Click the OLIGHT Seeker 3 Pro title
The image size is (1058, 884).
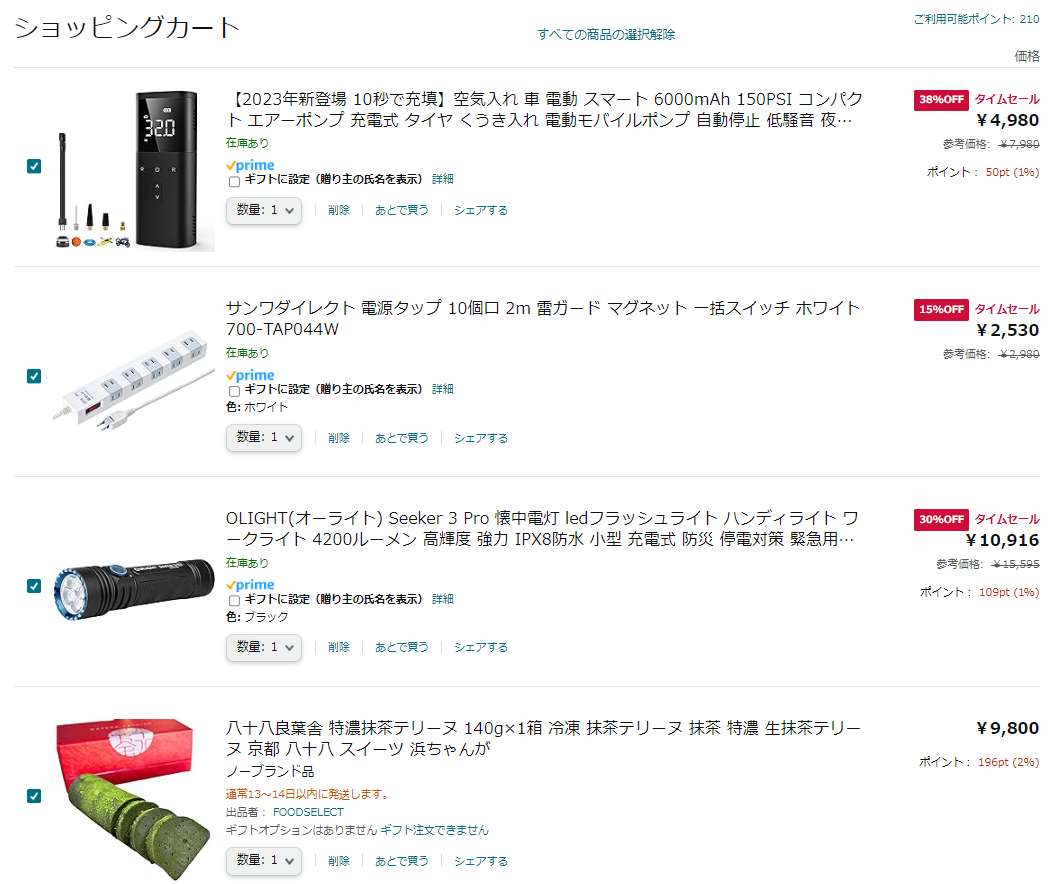tap(542, 528)
